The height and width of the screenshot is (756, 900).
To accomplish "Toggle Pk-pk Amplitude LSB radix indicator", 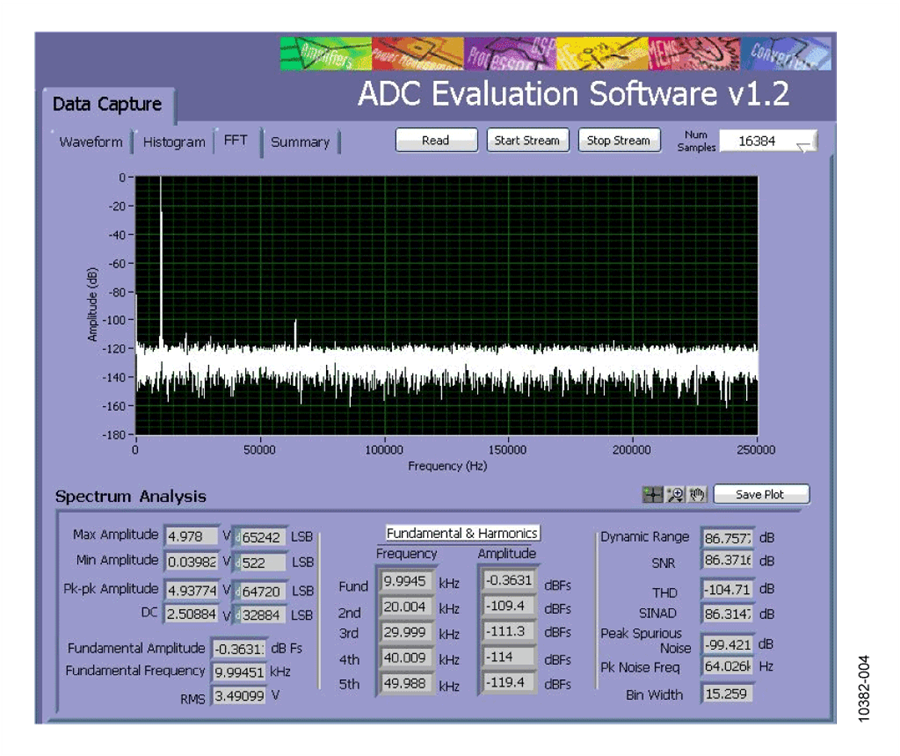I will pos(237,591).
